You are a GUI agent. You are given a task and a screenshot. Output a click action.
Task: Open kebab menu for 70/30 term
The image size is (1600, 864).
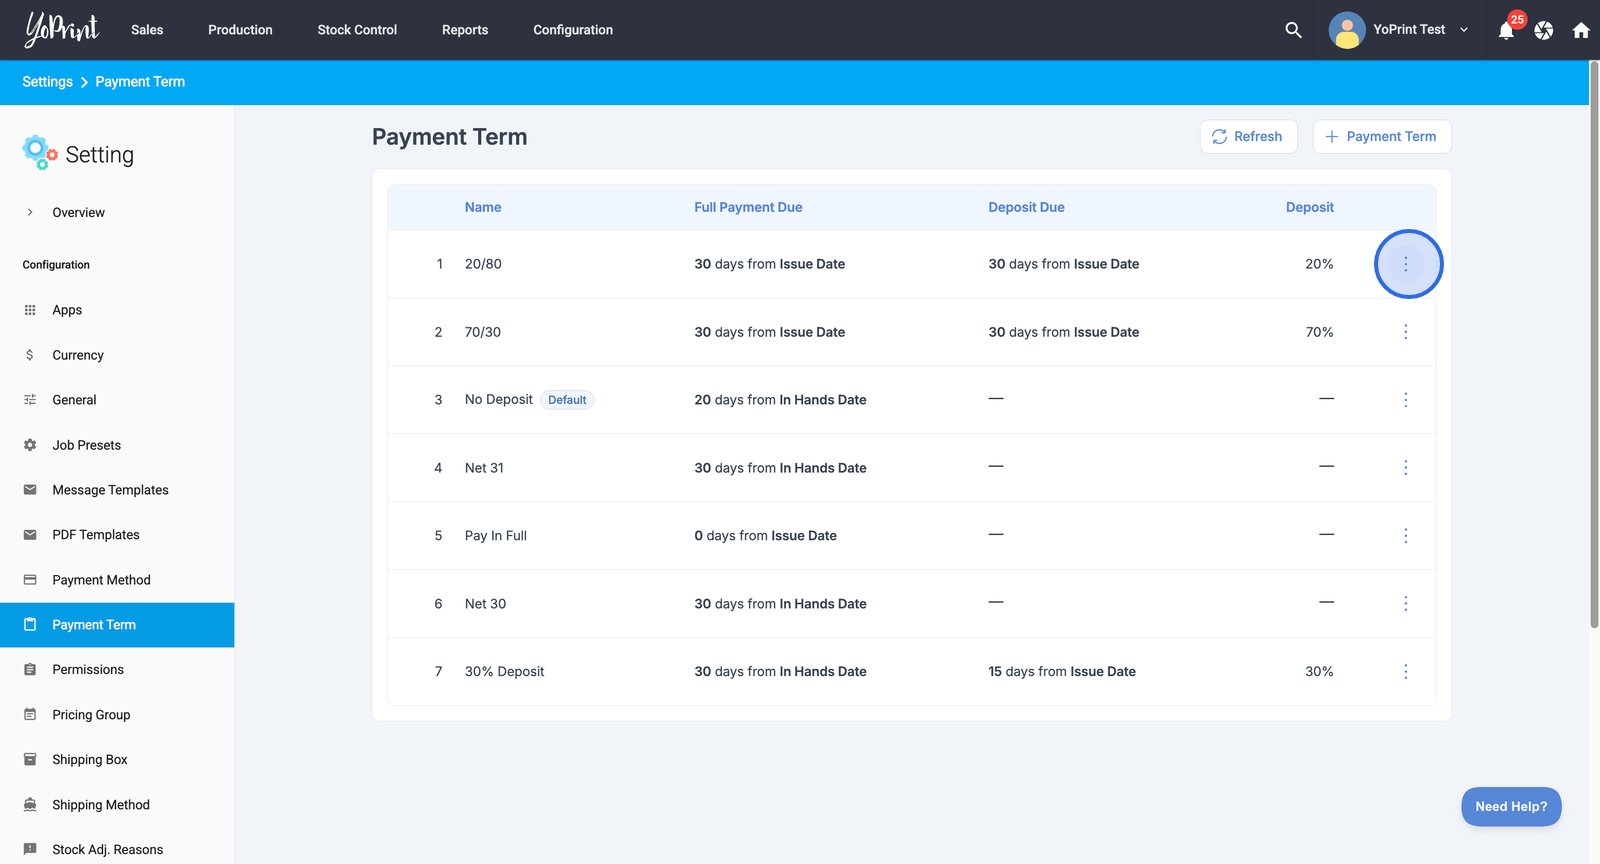(x=1405, y=332)
